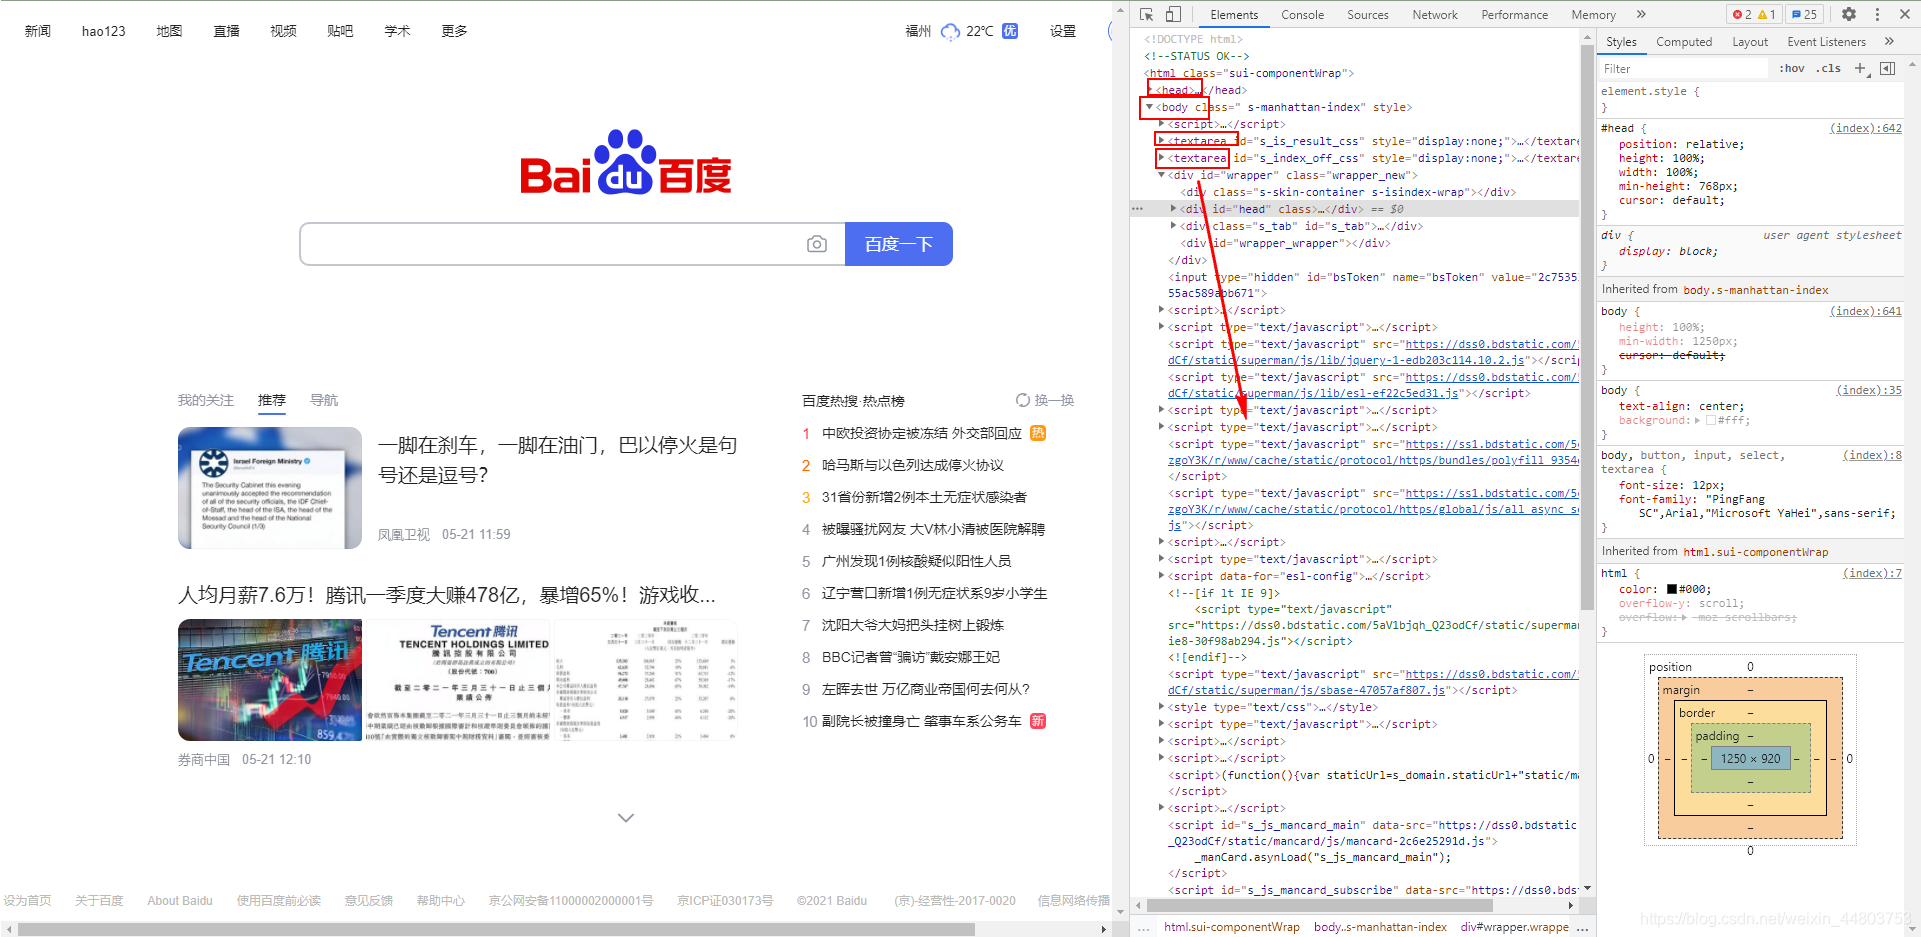Open the Tencent stock chart thumbnail
This screenshot has width=1921, height=937.
270,680
